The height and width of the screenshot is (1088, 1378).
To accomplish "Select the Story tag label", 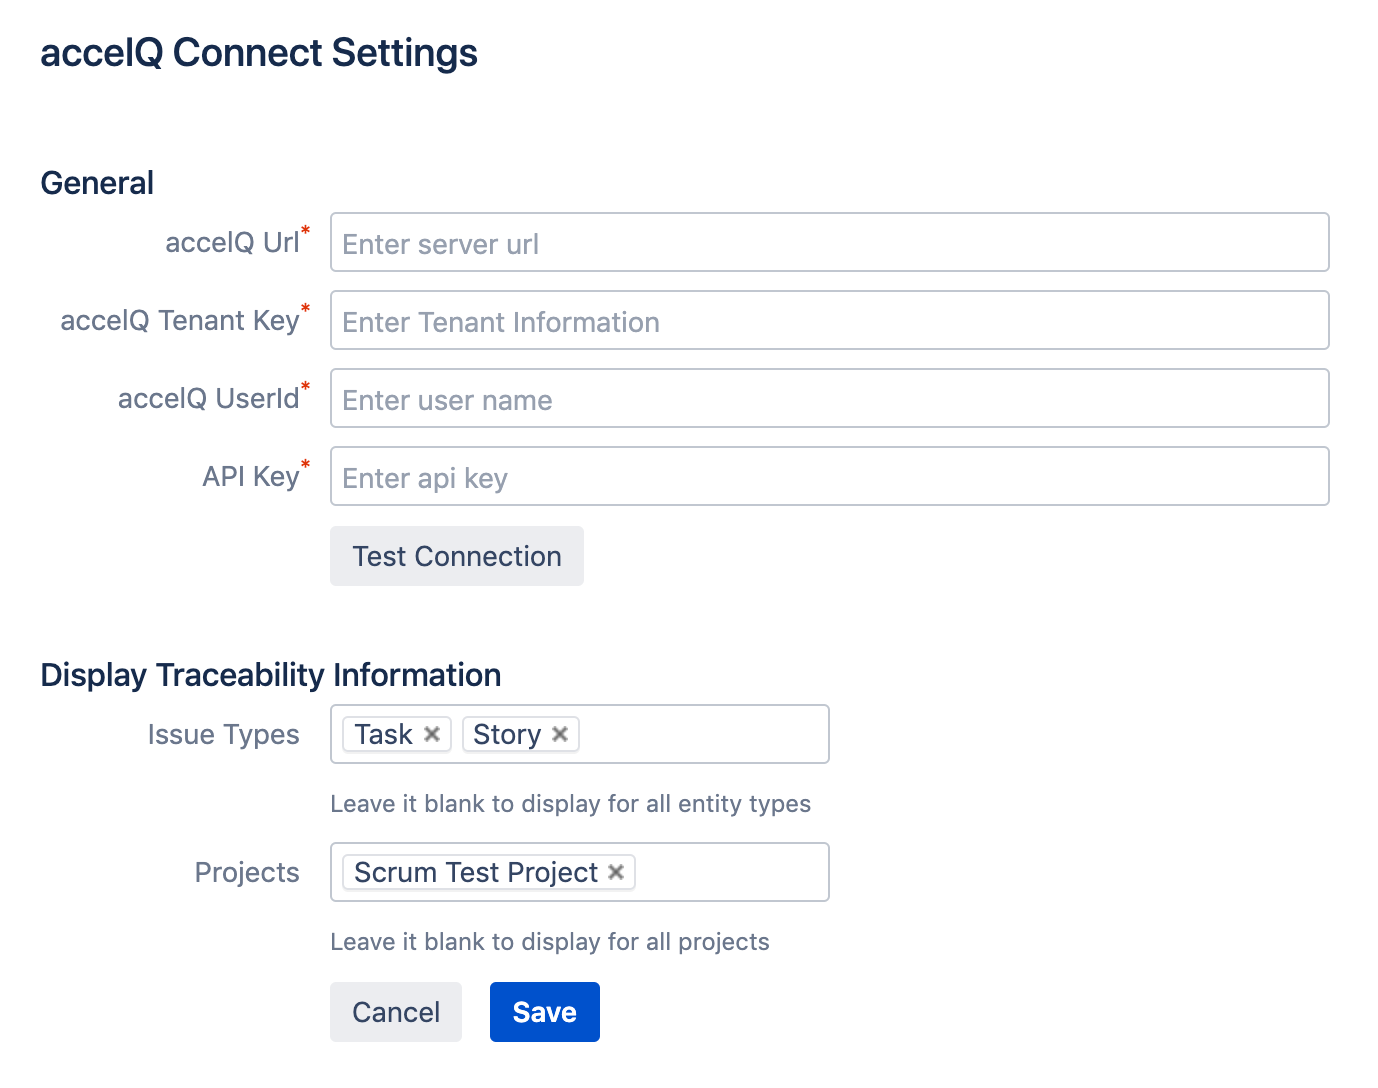I will coord(507,734).
